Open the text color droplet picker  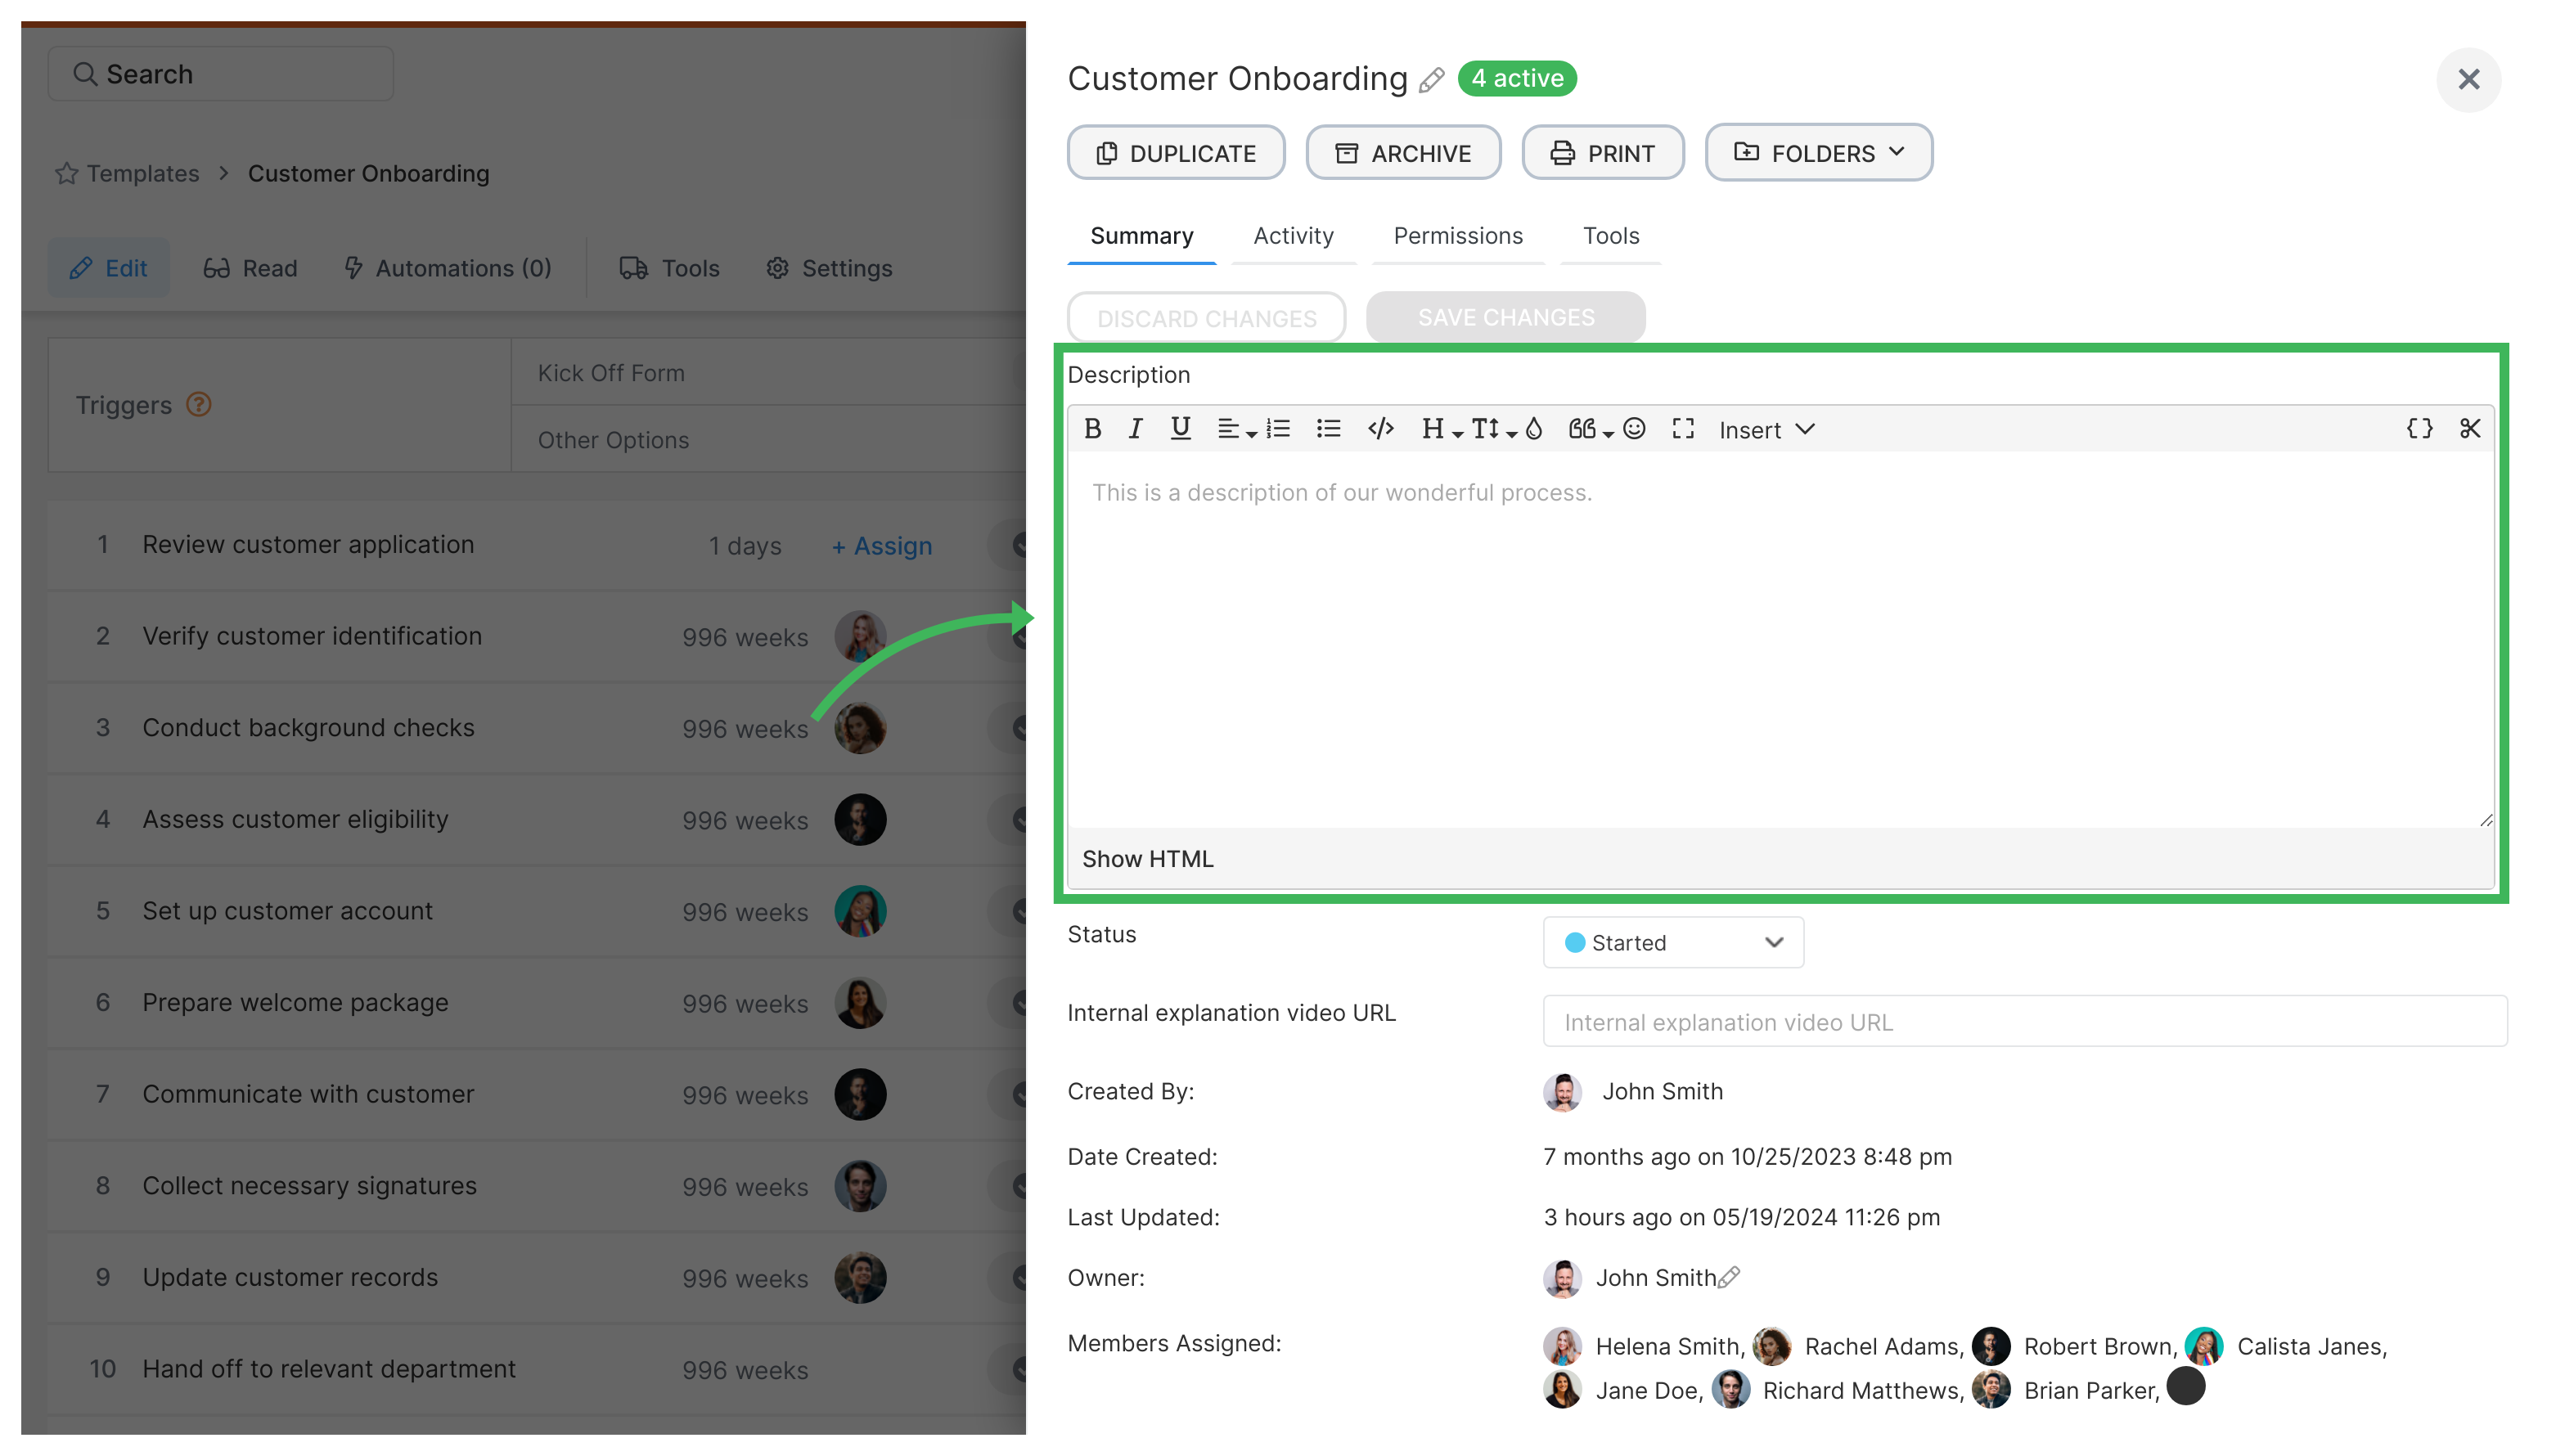(x=1534, y=429)
